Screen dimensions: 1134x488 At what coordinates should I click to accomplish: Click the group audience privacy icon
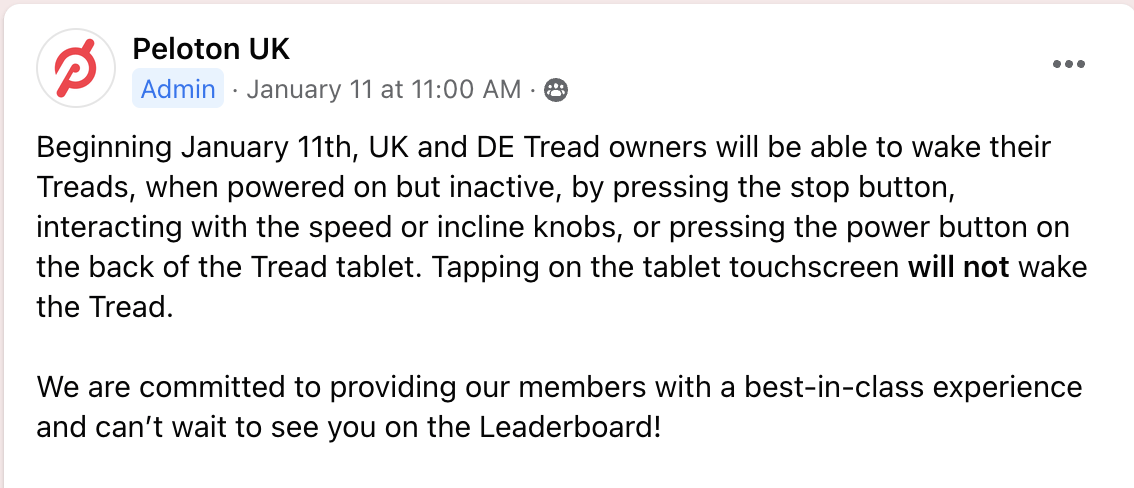tap(555, 90)
